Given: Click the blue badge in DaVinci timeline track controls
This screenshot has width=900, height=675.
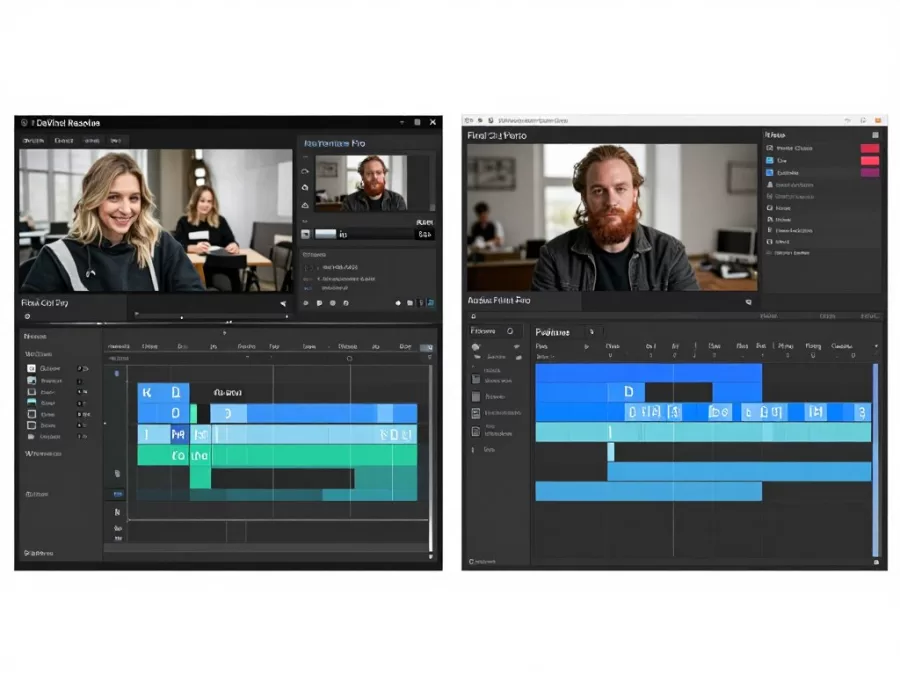Looking at the screenshot, I should [117, 494].
